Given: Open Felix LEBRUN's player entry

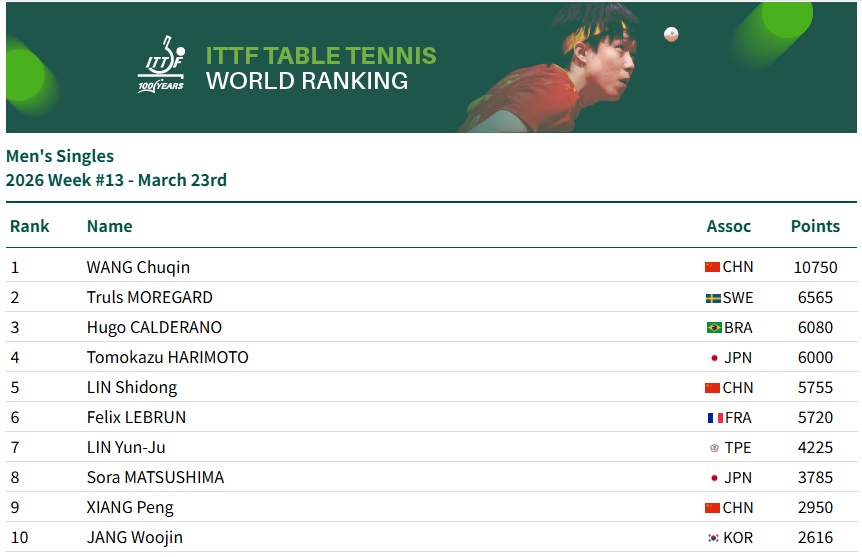Looking at the screenshot, I should (x=136, y=417).
